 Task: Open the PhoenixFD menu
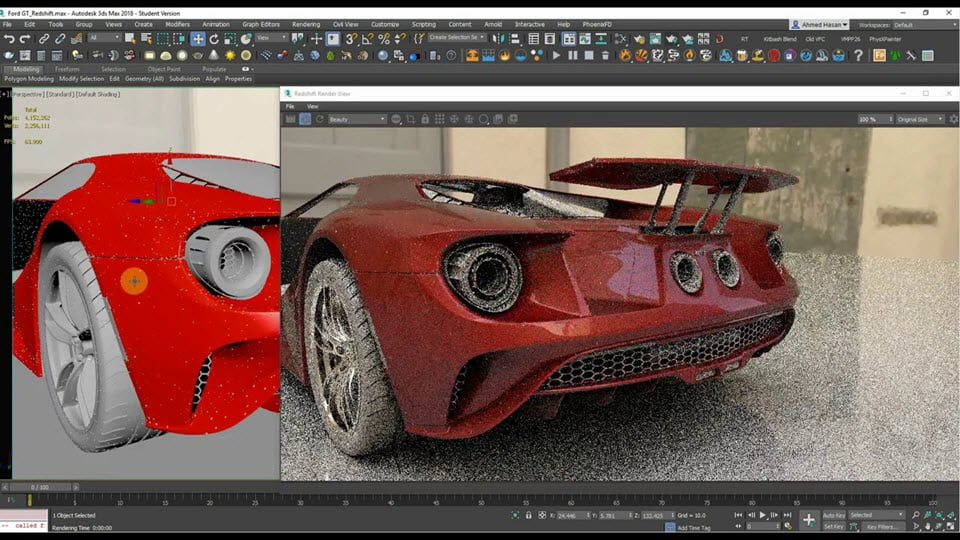[597, 24]
